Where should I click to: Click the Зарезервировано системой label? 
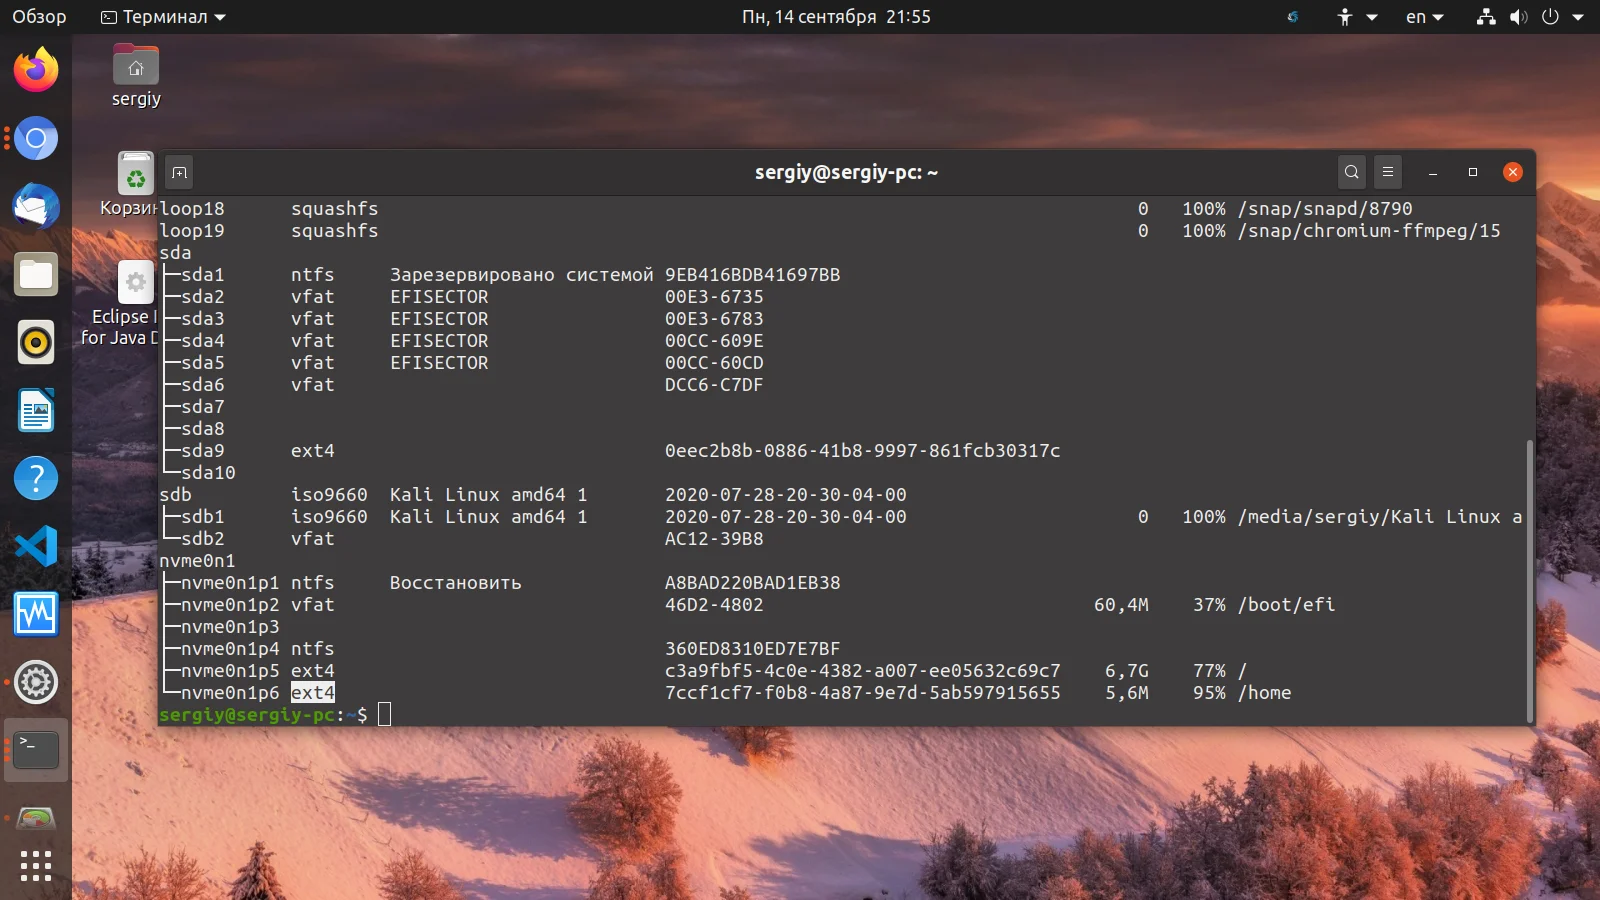[x=522, y=275]
